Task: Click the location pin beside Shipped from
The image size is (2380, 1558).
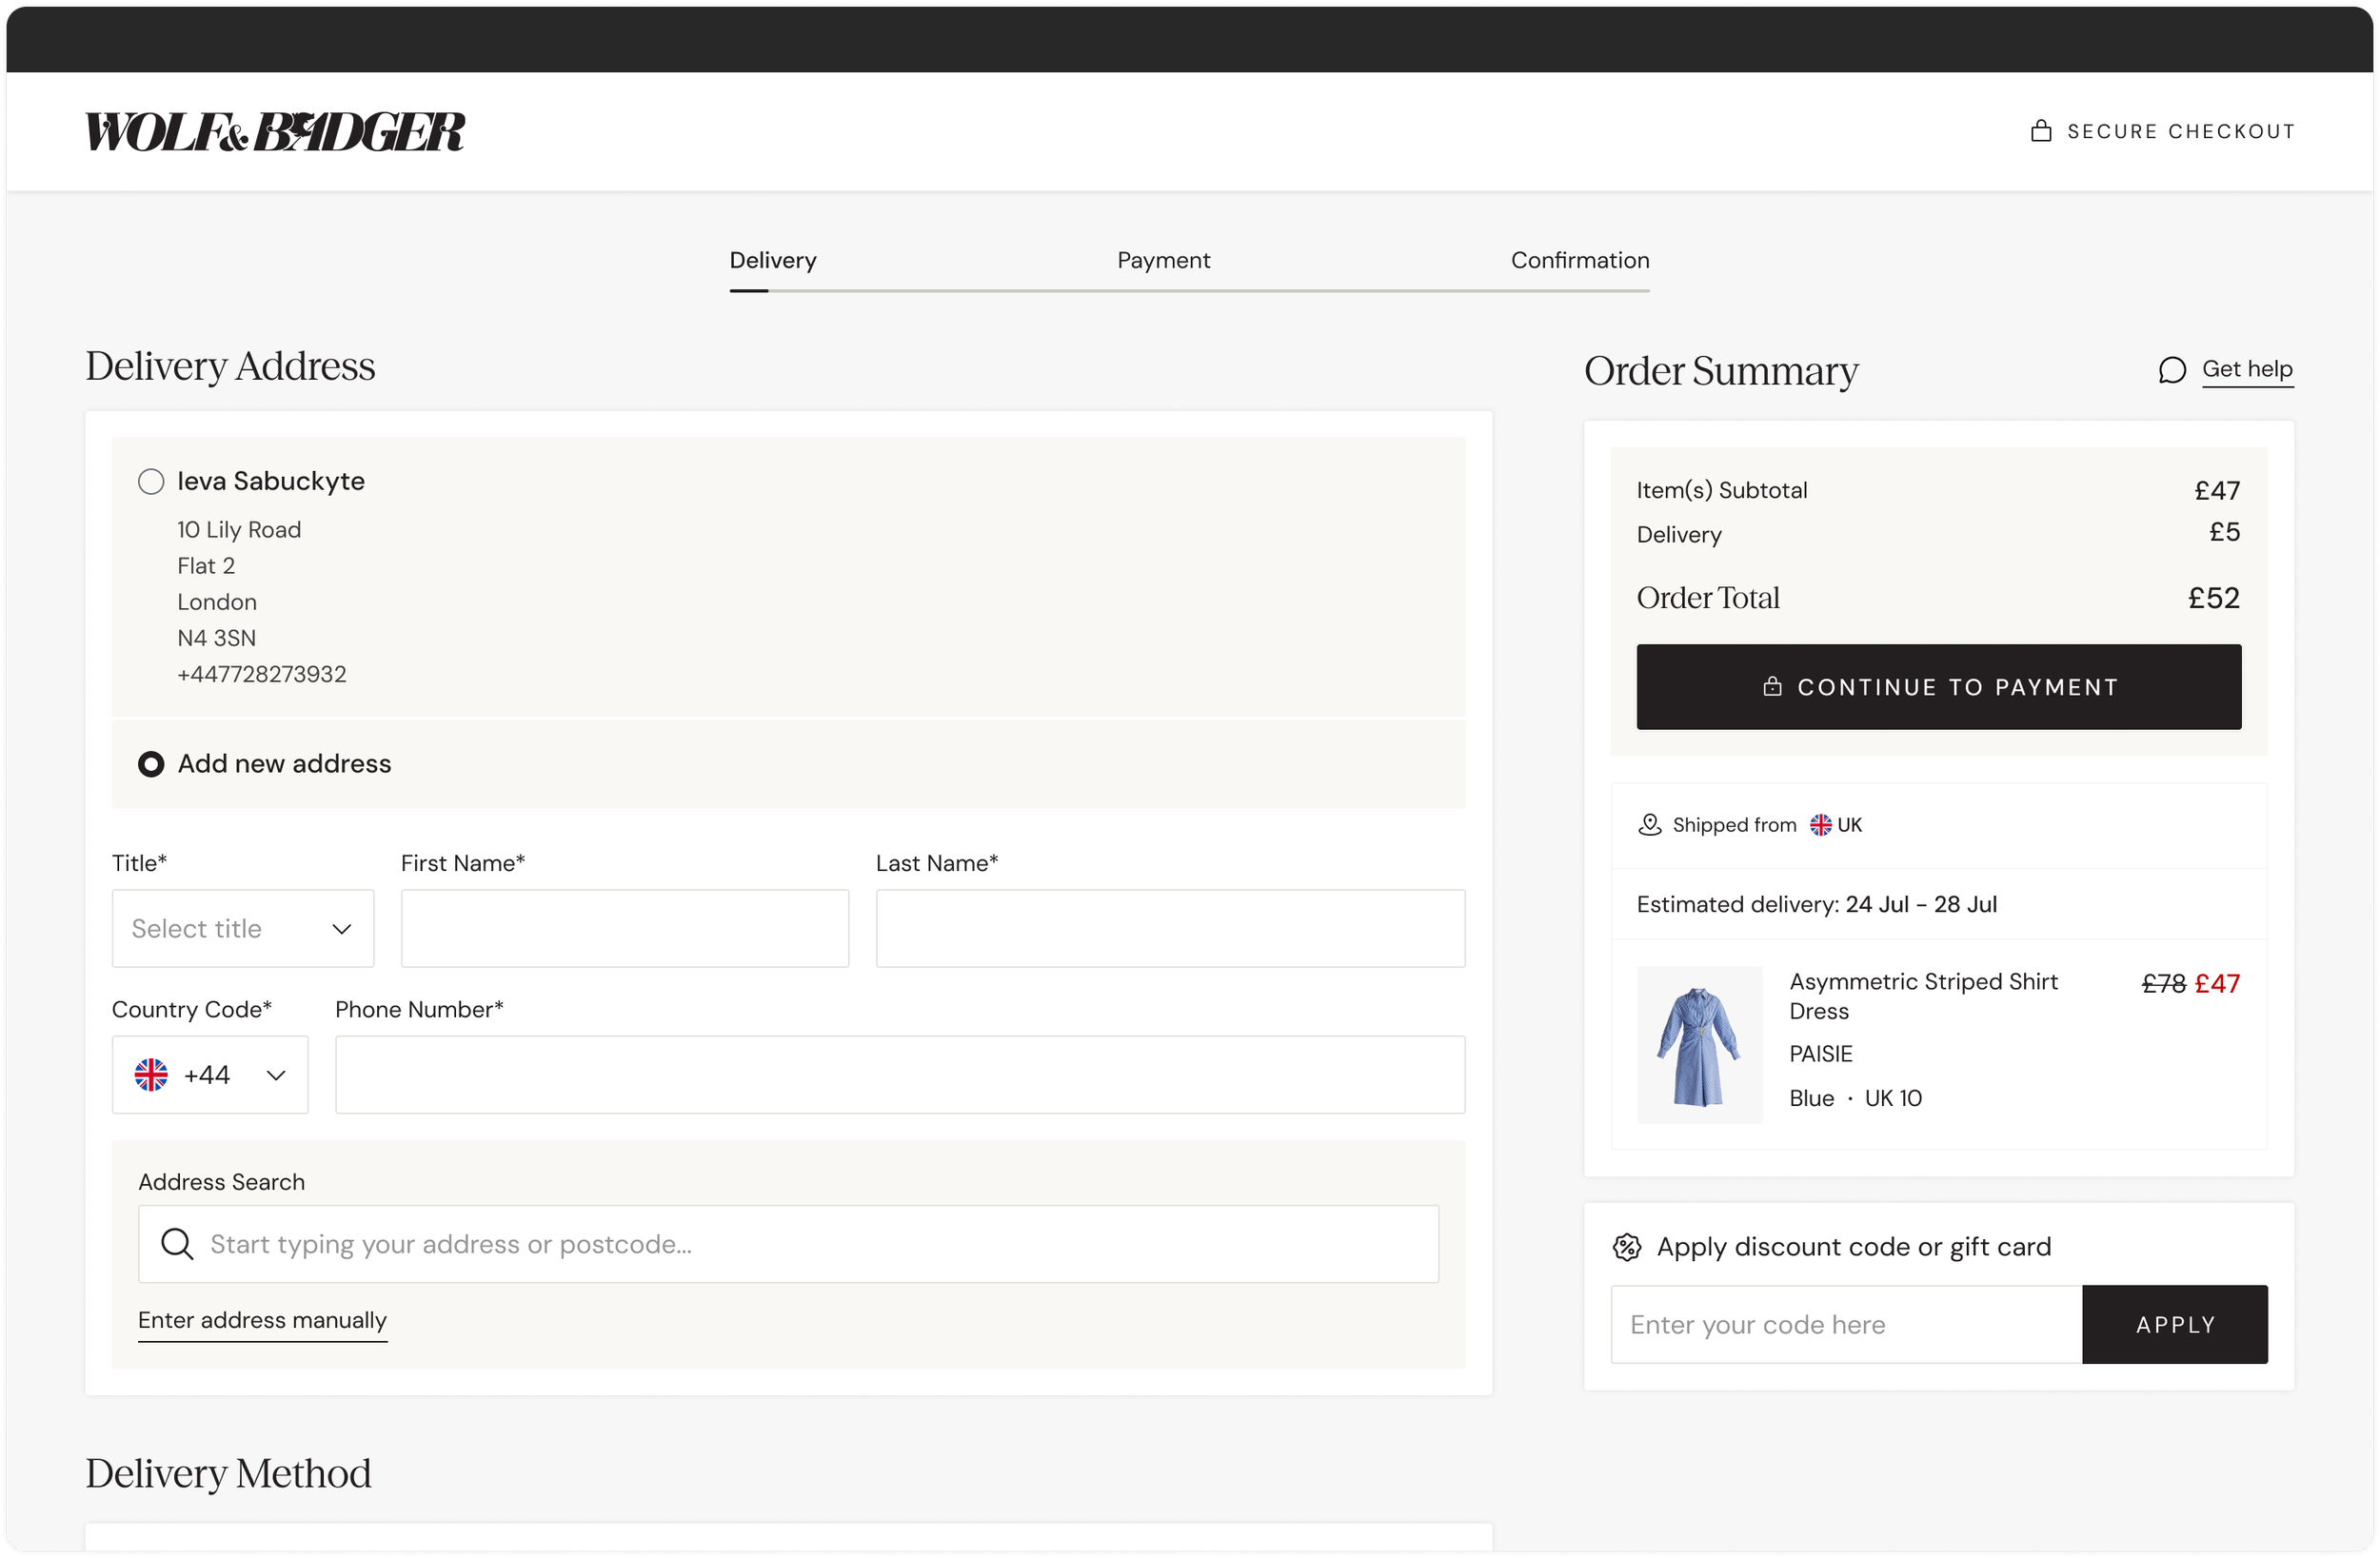Action: [x=1648, y=824]
